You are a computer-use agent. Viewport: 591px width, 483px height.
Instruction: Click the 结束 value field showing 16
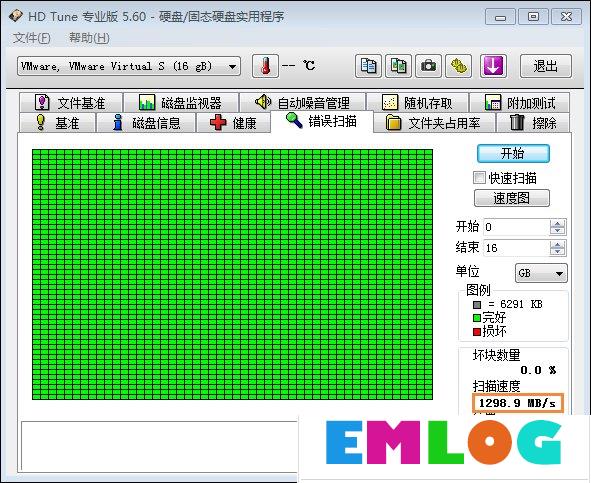tap(516, 248)
